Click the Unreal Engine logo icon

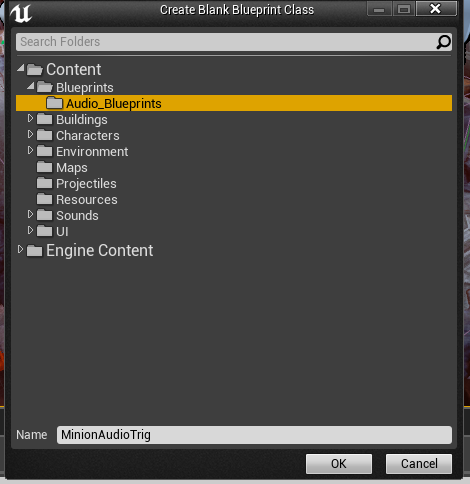pos(21,13)
